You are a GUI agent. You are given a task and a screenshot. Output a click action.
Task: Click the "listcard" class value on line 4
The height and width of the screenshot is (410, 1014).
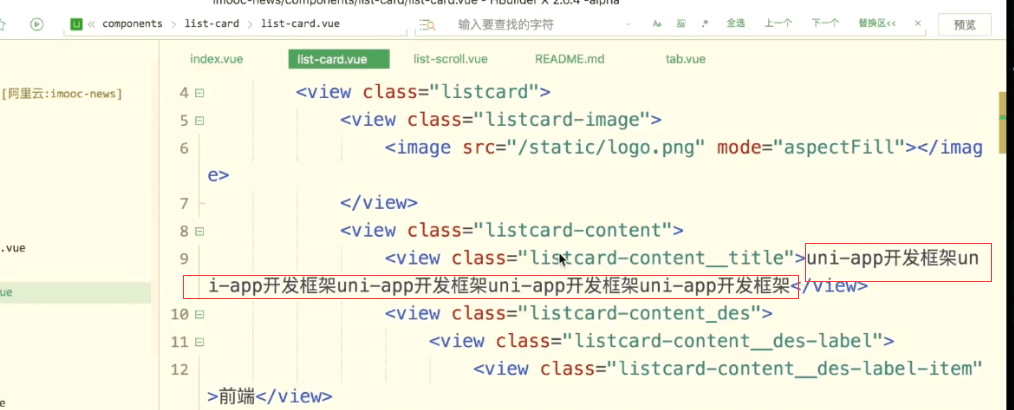pos(484,92)
